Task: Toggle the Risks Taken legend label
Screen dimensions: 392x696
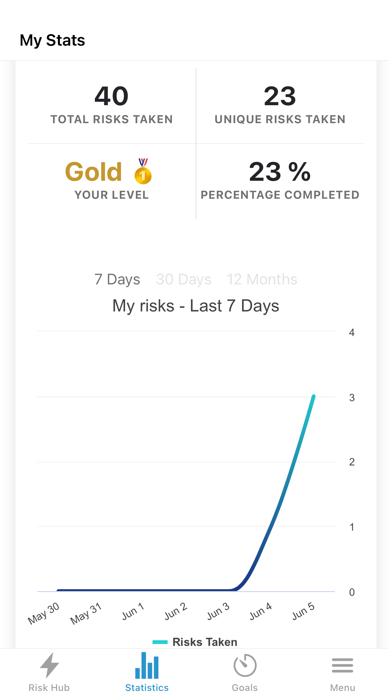Action: [205, 642]
